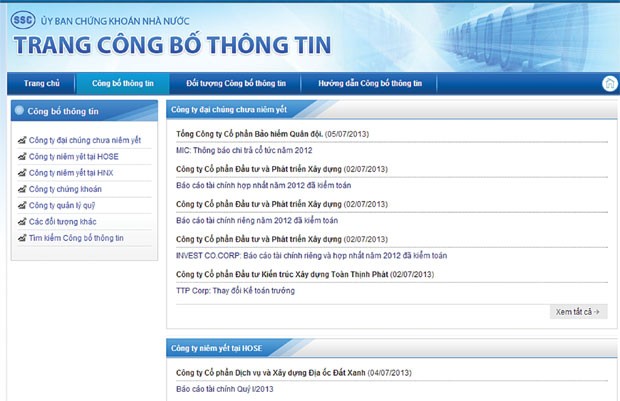The width and height of the screenshot is (620, 401).
Task: Open sidebar link Công ty niêm yết tại HOSE
Action: coord(74,157)
